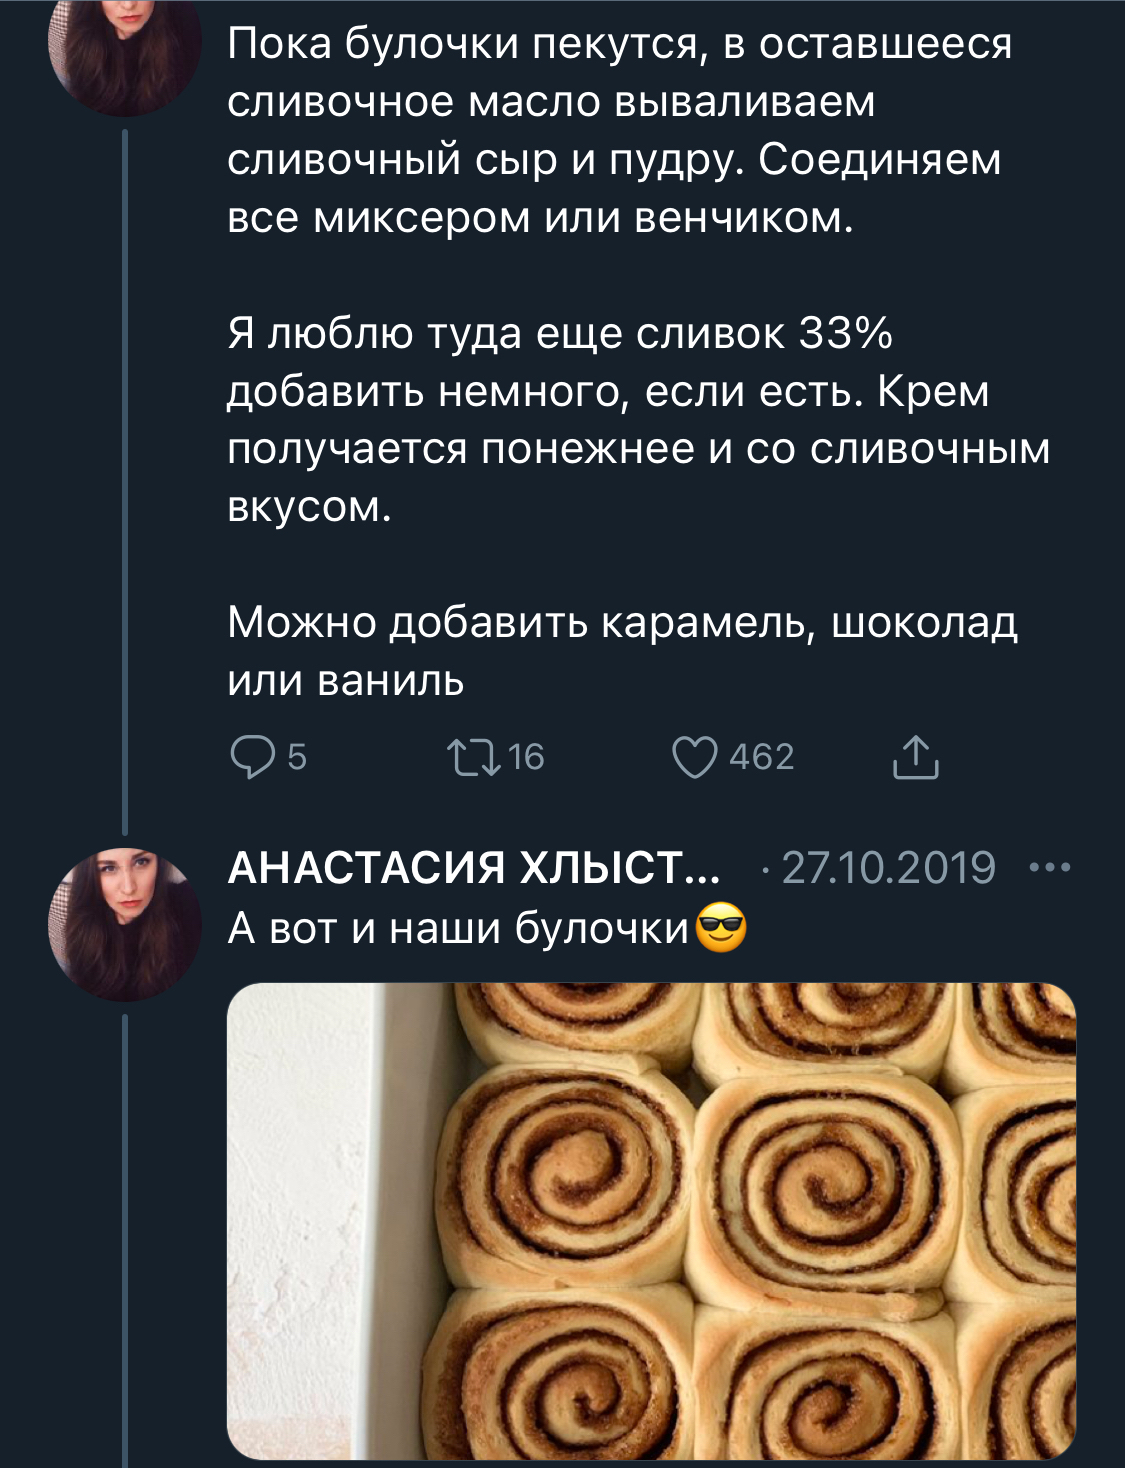This screenshot has height=1468, width=1125.
Task: Open the share icon for the tweet
Action: point(914,757)
